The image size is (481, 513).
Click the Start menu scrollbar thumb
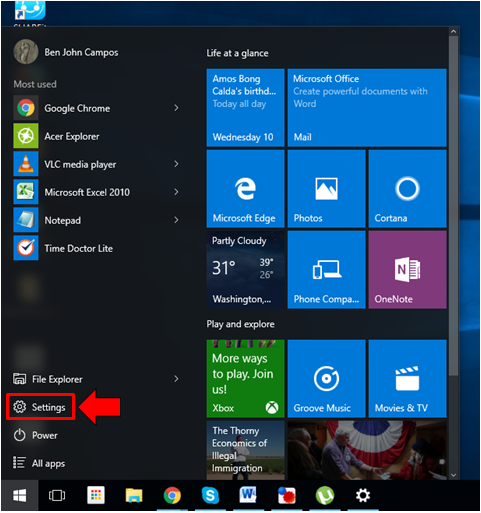[x=453, y=206]
